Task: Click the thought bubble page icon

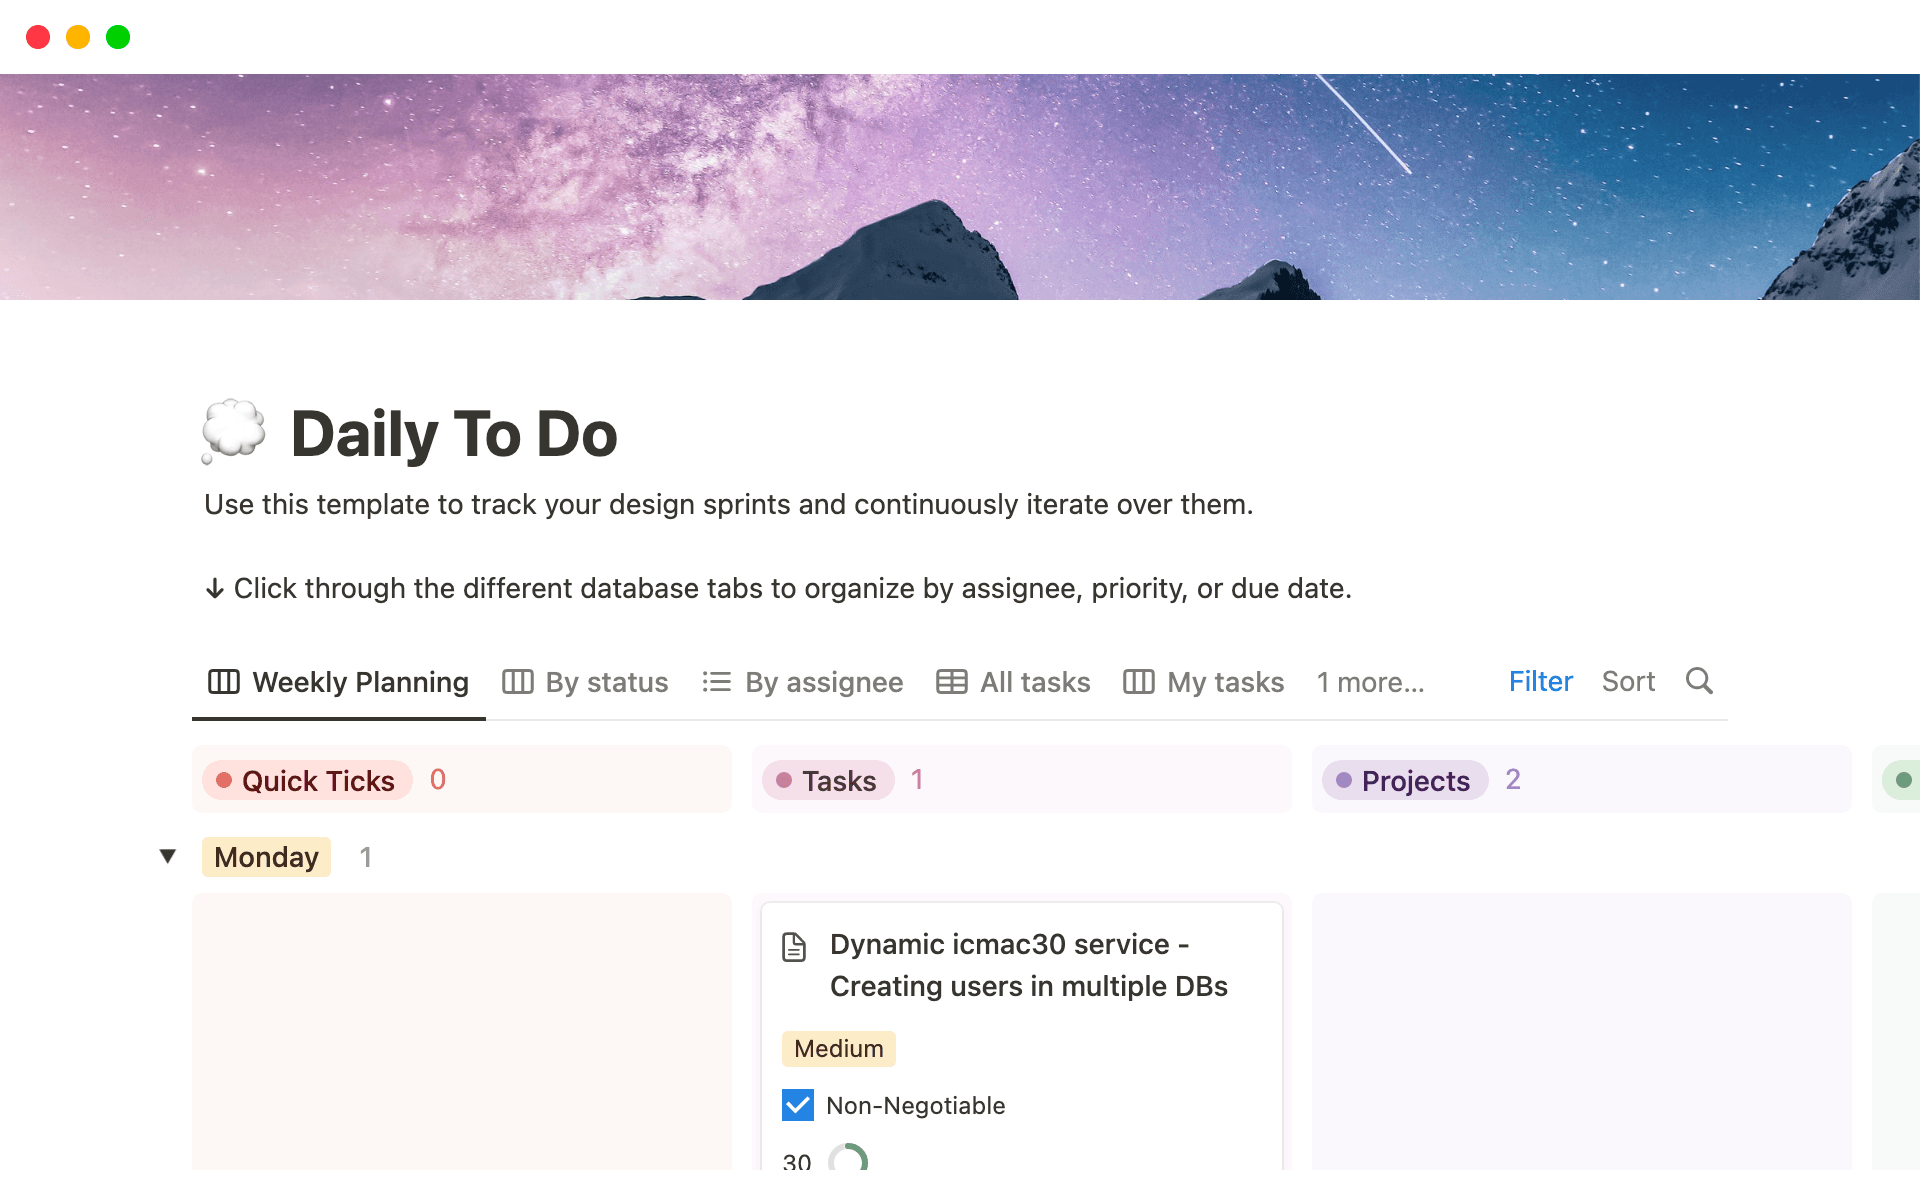Action: [233, 432]
